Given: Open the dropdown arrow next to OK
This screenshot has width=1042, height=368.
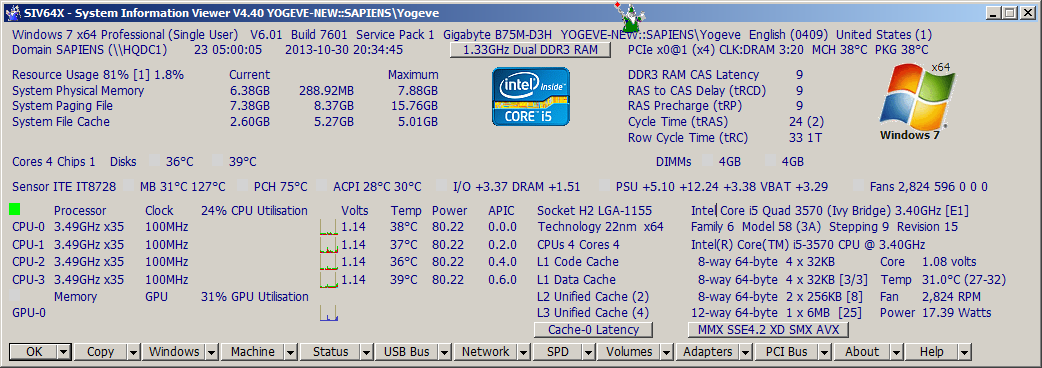Looking at the screenshot, I should pyautogui.click(x=64, y=352).
